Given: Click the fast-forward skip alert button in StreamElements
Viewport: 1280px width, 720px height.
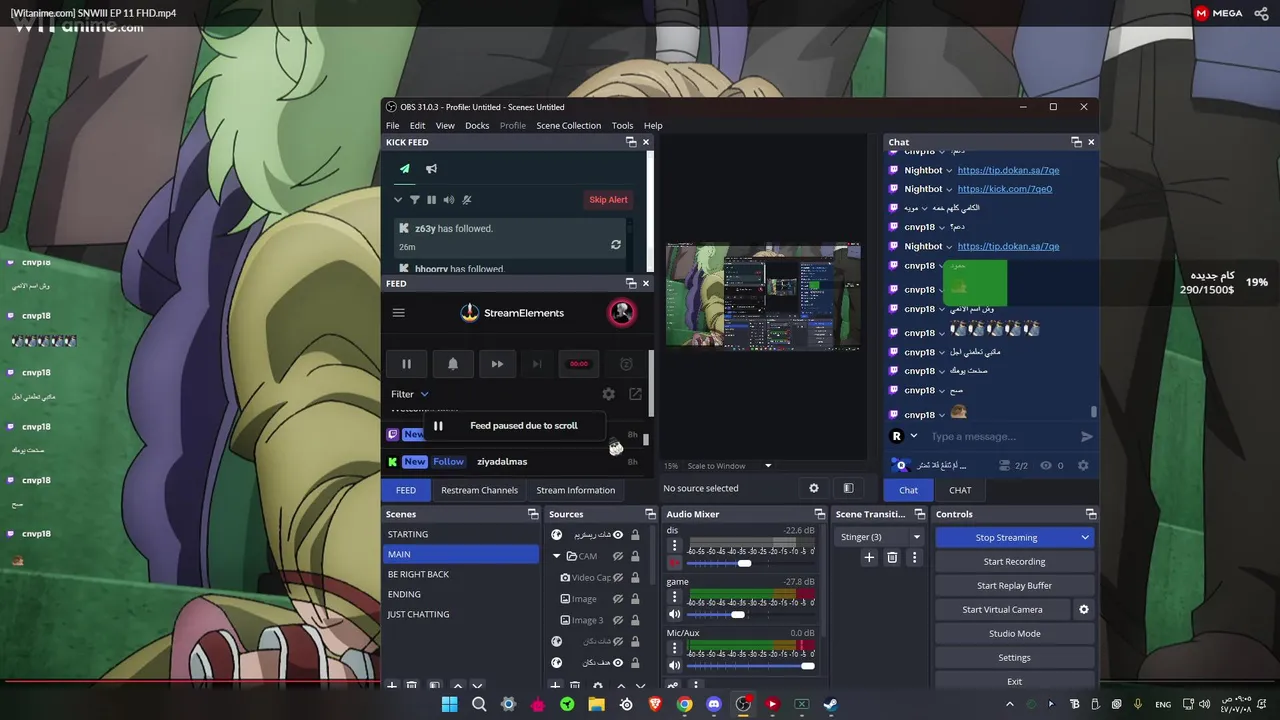Looking at the screenshot, I should tap(497, 364).
